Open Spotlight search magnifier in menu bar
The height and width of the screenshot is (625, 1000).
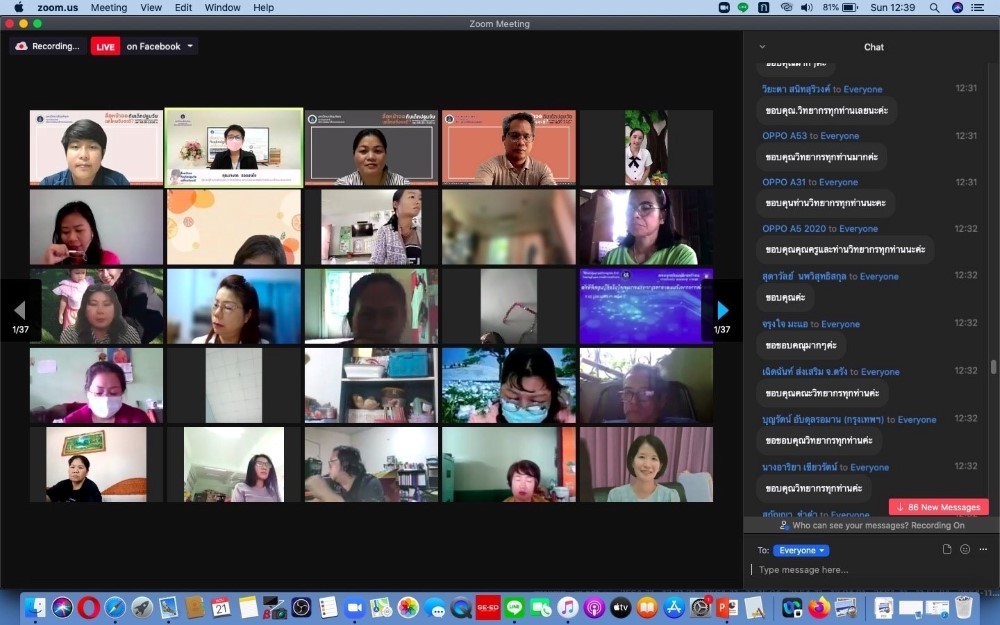(x=933, y=7)
